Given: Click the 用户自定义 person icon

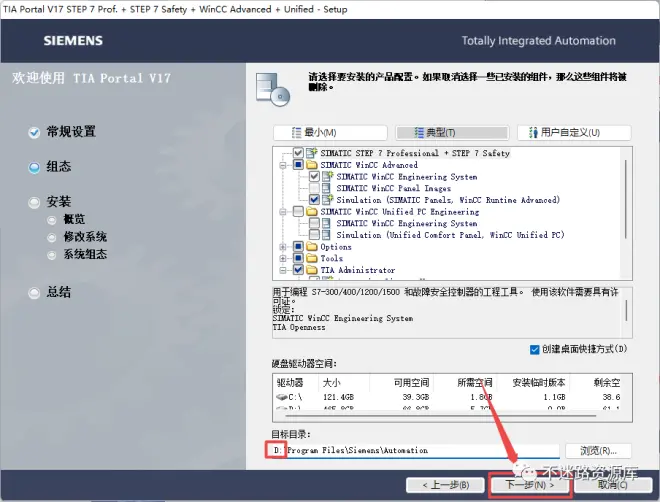Looking at the screenshot, I should pyautogui.click(x=533, y=133).
